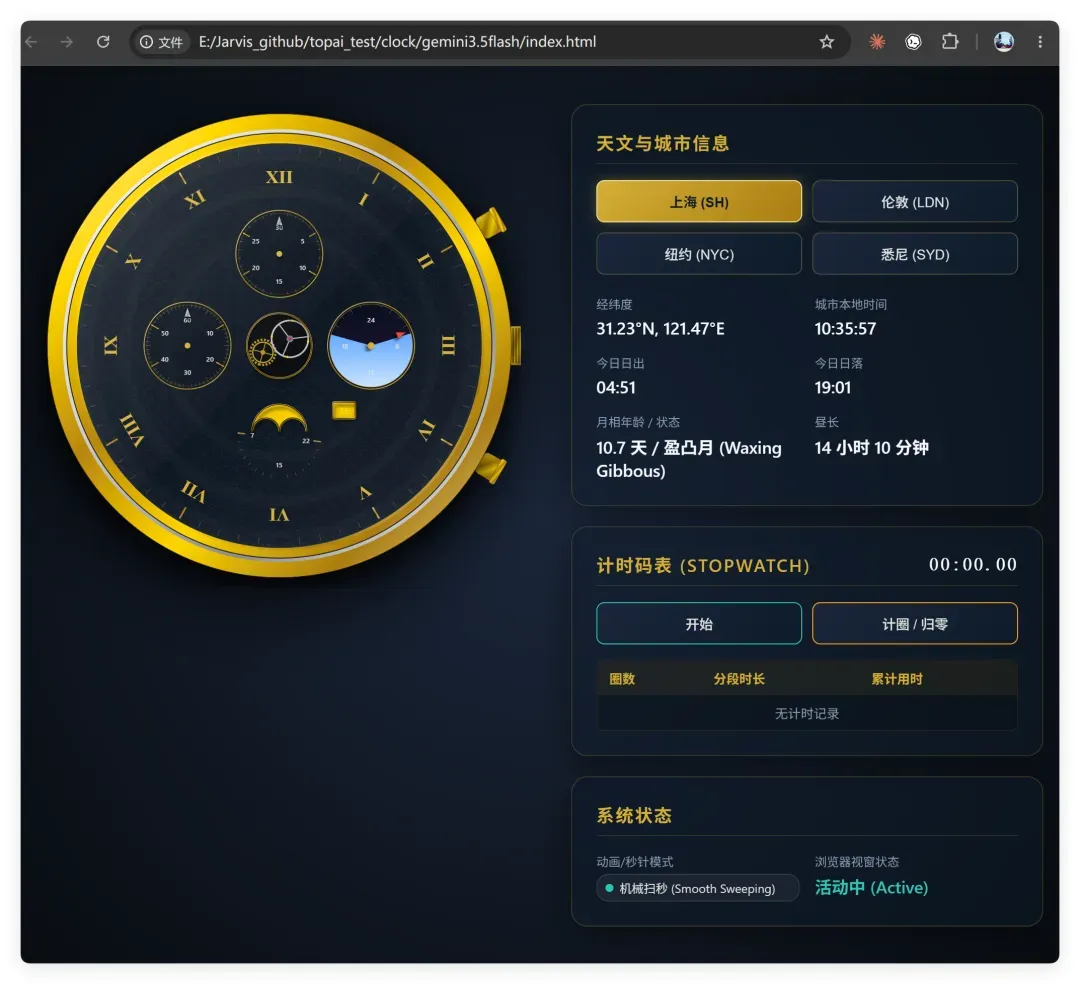Reload the page with refresh icon
The width and height of the screenshot is (1080, 984).
click(x=103, y=42)
